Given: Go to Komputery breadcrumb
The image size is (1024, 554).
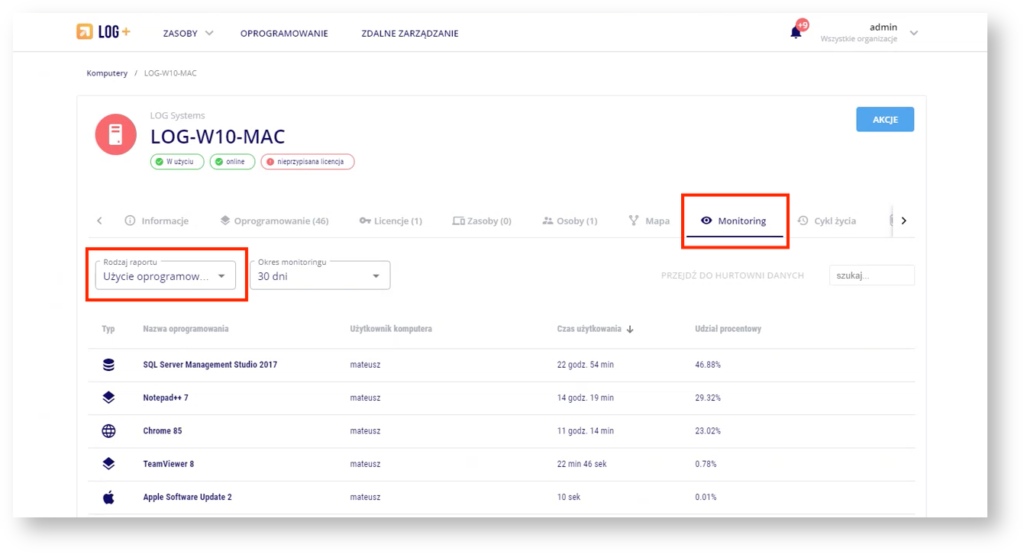Looking at the screenshot, I should [107, 73].
